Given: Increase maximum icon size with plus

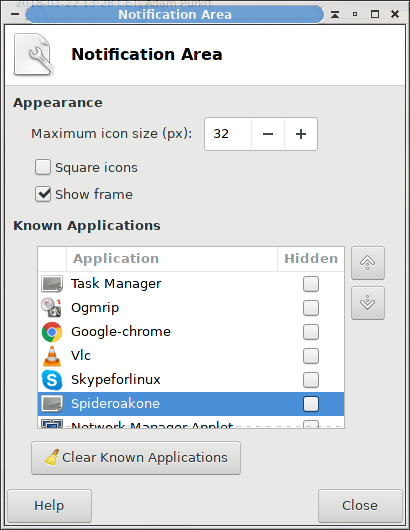Looking at the screenshot, I should coord(301,134).
